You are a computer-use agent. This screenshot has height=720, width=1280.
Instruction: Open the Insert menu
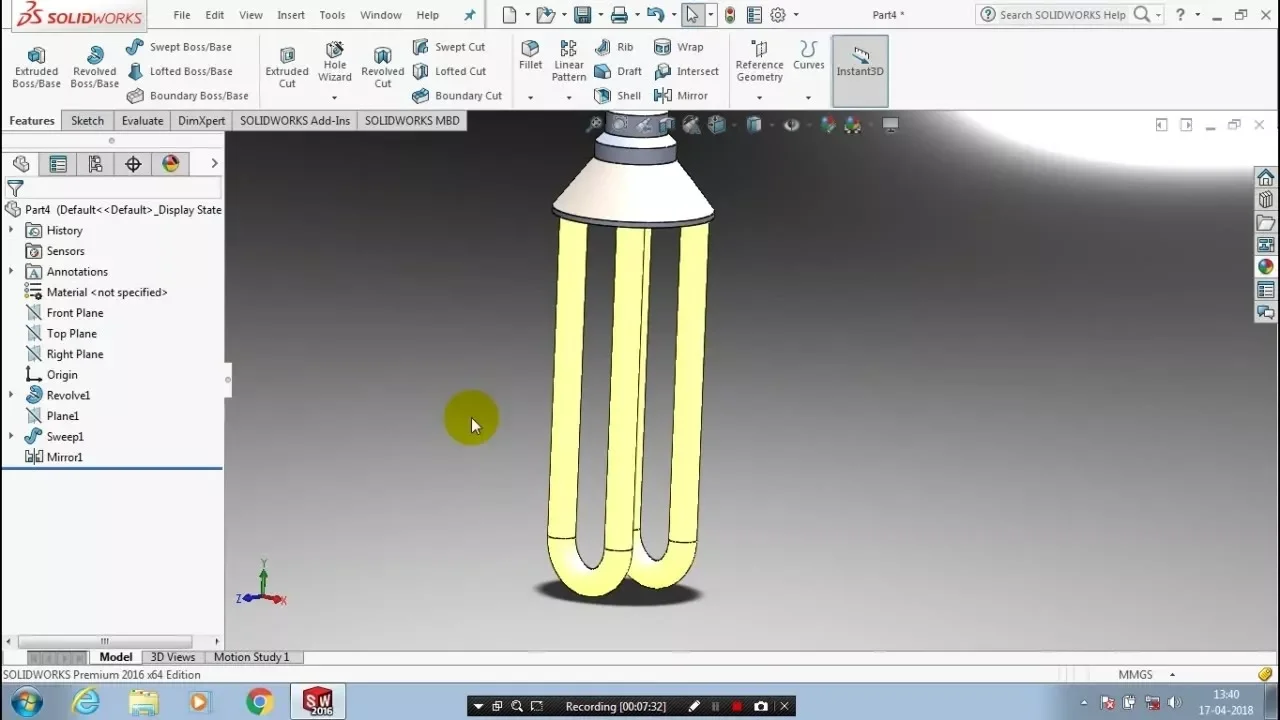click(x=291, y=15)
